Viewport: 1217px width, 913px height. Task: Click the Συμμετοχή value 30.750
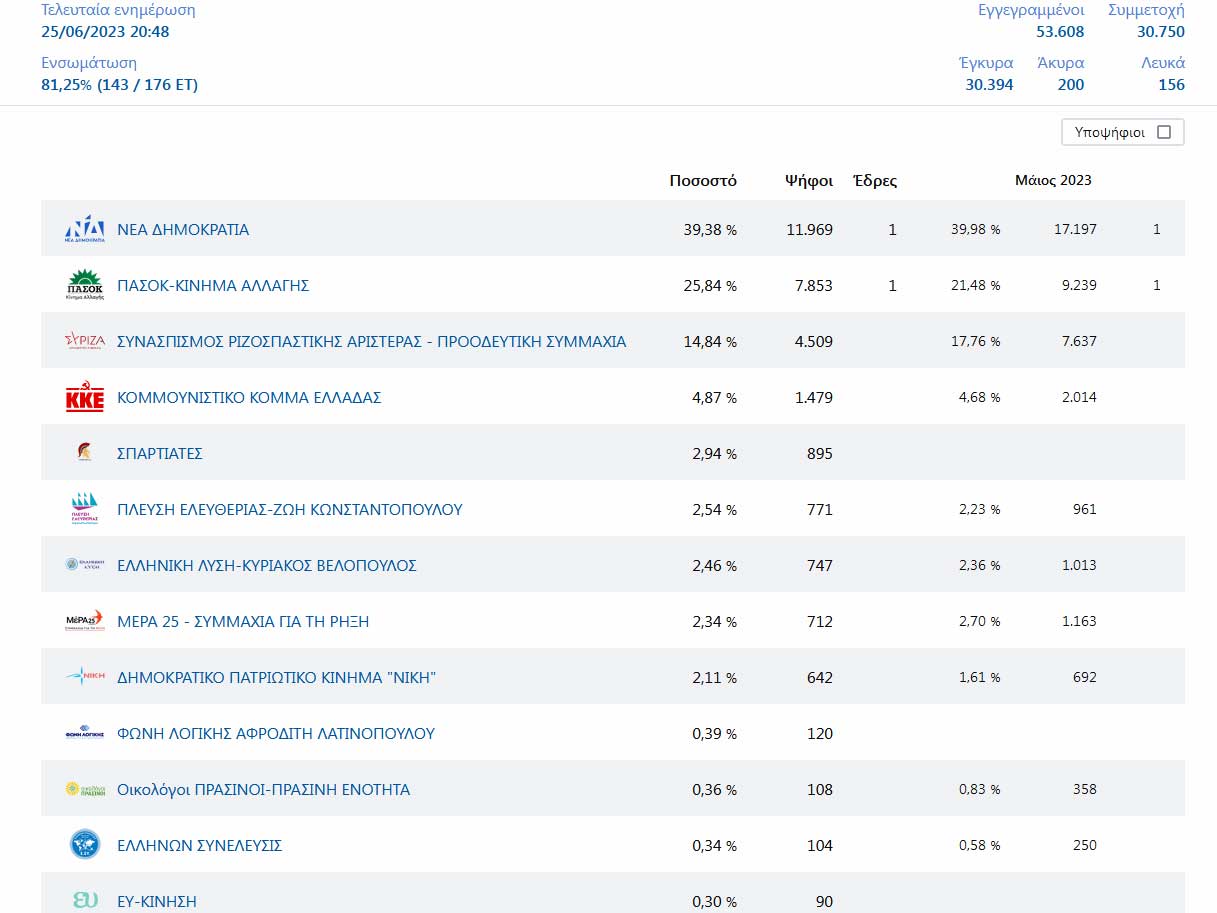click(x=1161, y=31)
